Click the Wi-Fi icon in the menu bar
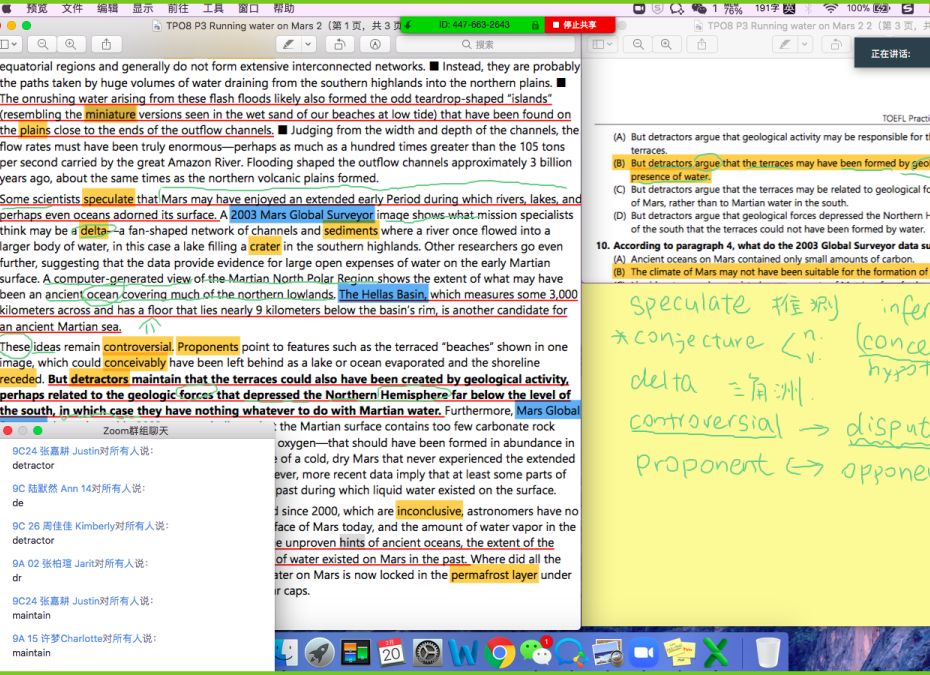Screen dimensions: 930x675 pos(830,8)
